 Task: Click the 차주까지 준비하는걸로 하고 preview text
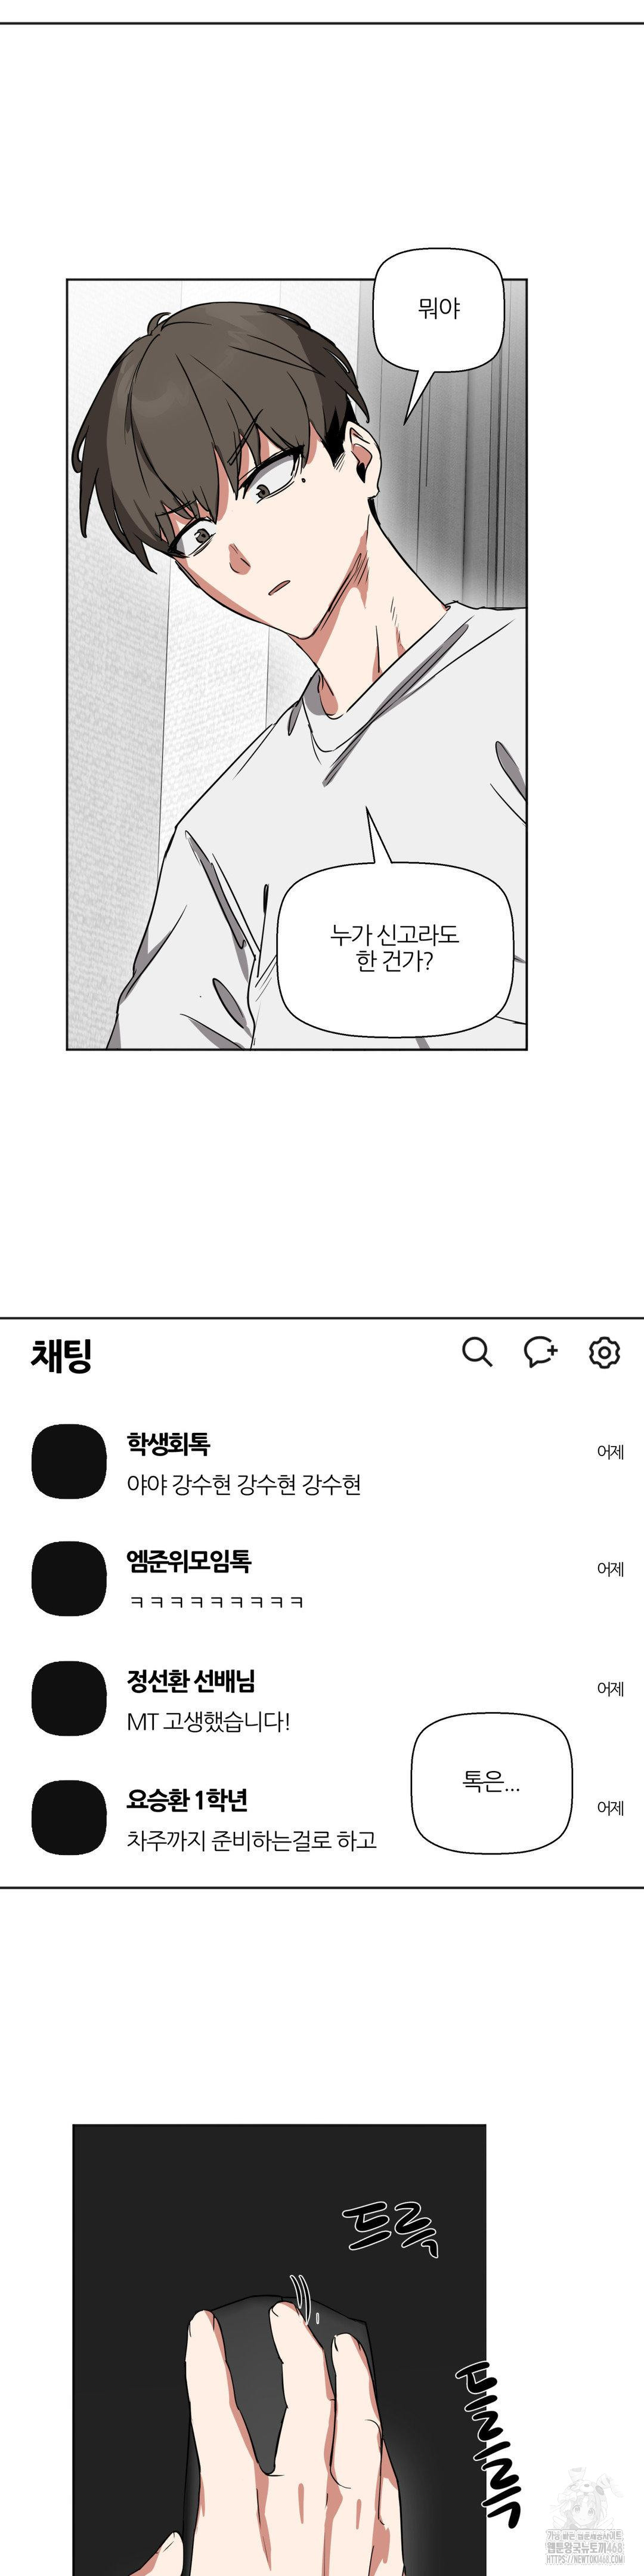click(251, 1839)
